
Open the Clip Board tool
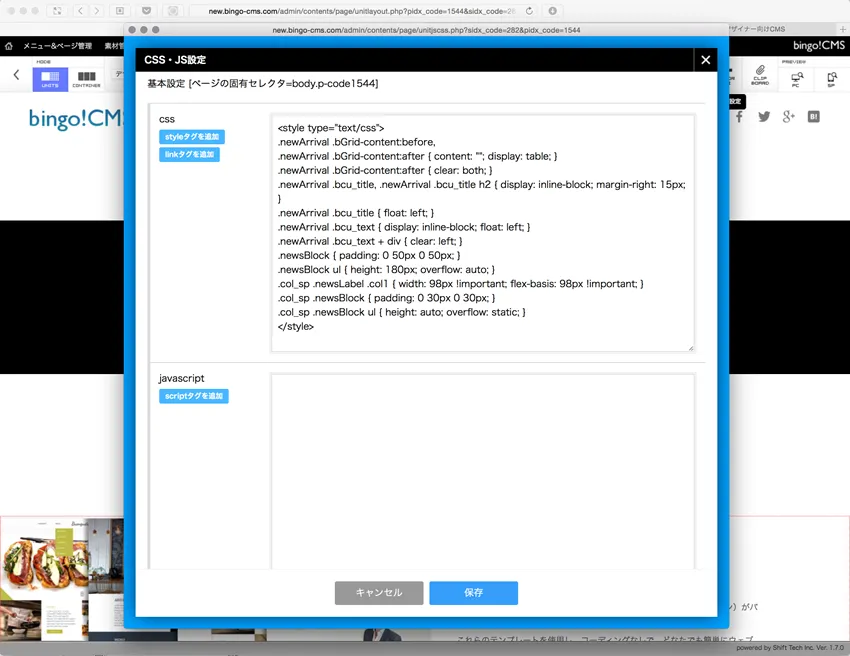coord(760,79)
